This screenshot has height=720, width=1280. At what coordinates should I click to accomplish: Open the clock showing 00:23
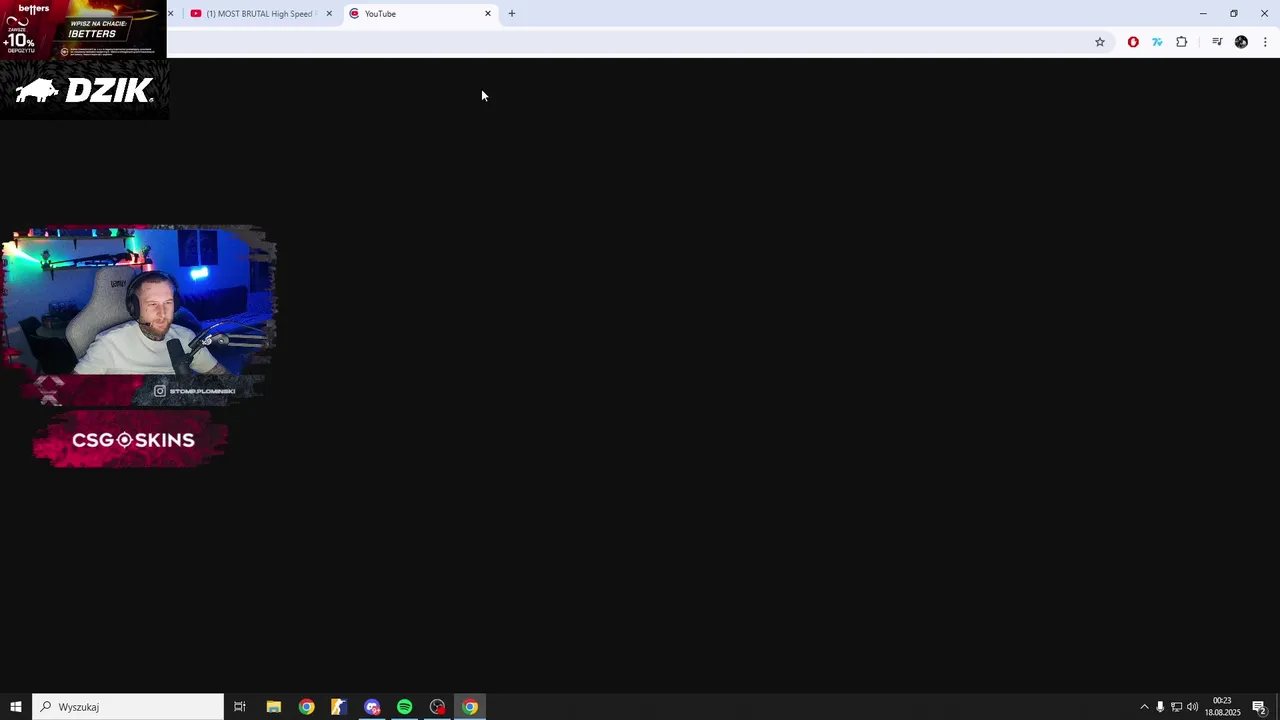pos(1222,707)
